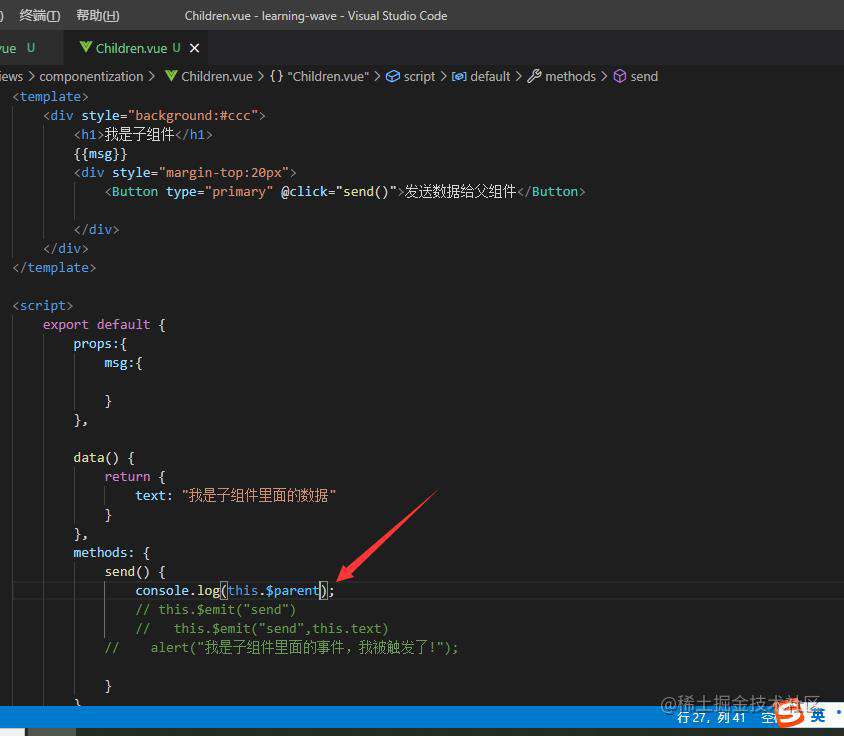Click the commented $emit("send",this.text) line
Viewport: 844px width, 736px height.
(262, 628)
